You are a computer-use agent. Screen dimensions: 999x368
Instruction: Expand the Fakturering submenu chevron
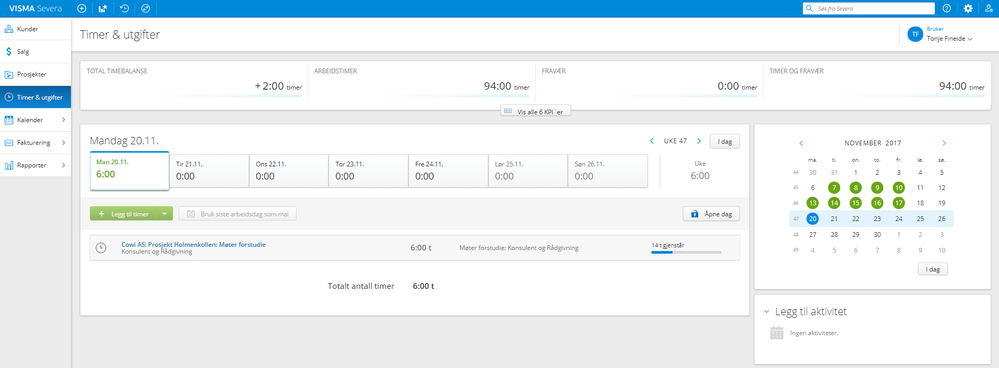click(x=63, y=143)
